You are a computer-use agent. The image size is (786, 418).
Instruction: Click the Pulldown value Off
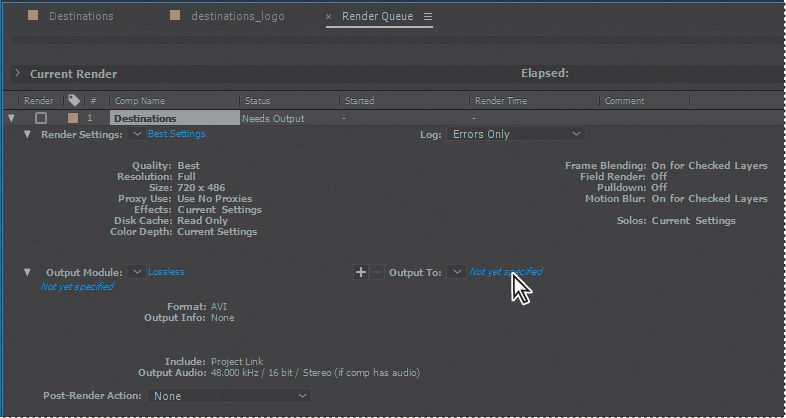tap(659, 187)
